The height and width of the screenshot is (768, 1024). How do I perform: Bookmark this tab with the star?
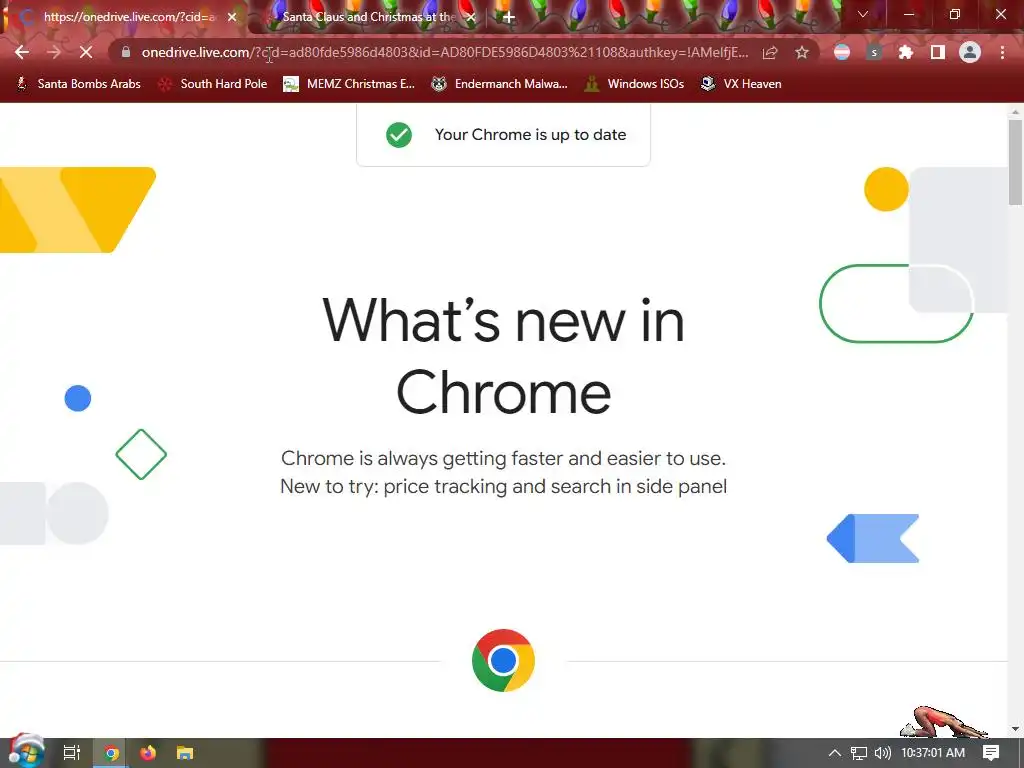pyautogui.click(x=802, y=52)
